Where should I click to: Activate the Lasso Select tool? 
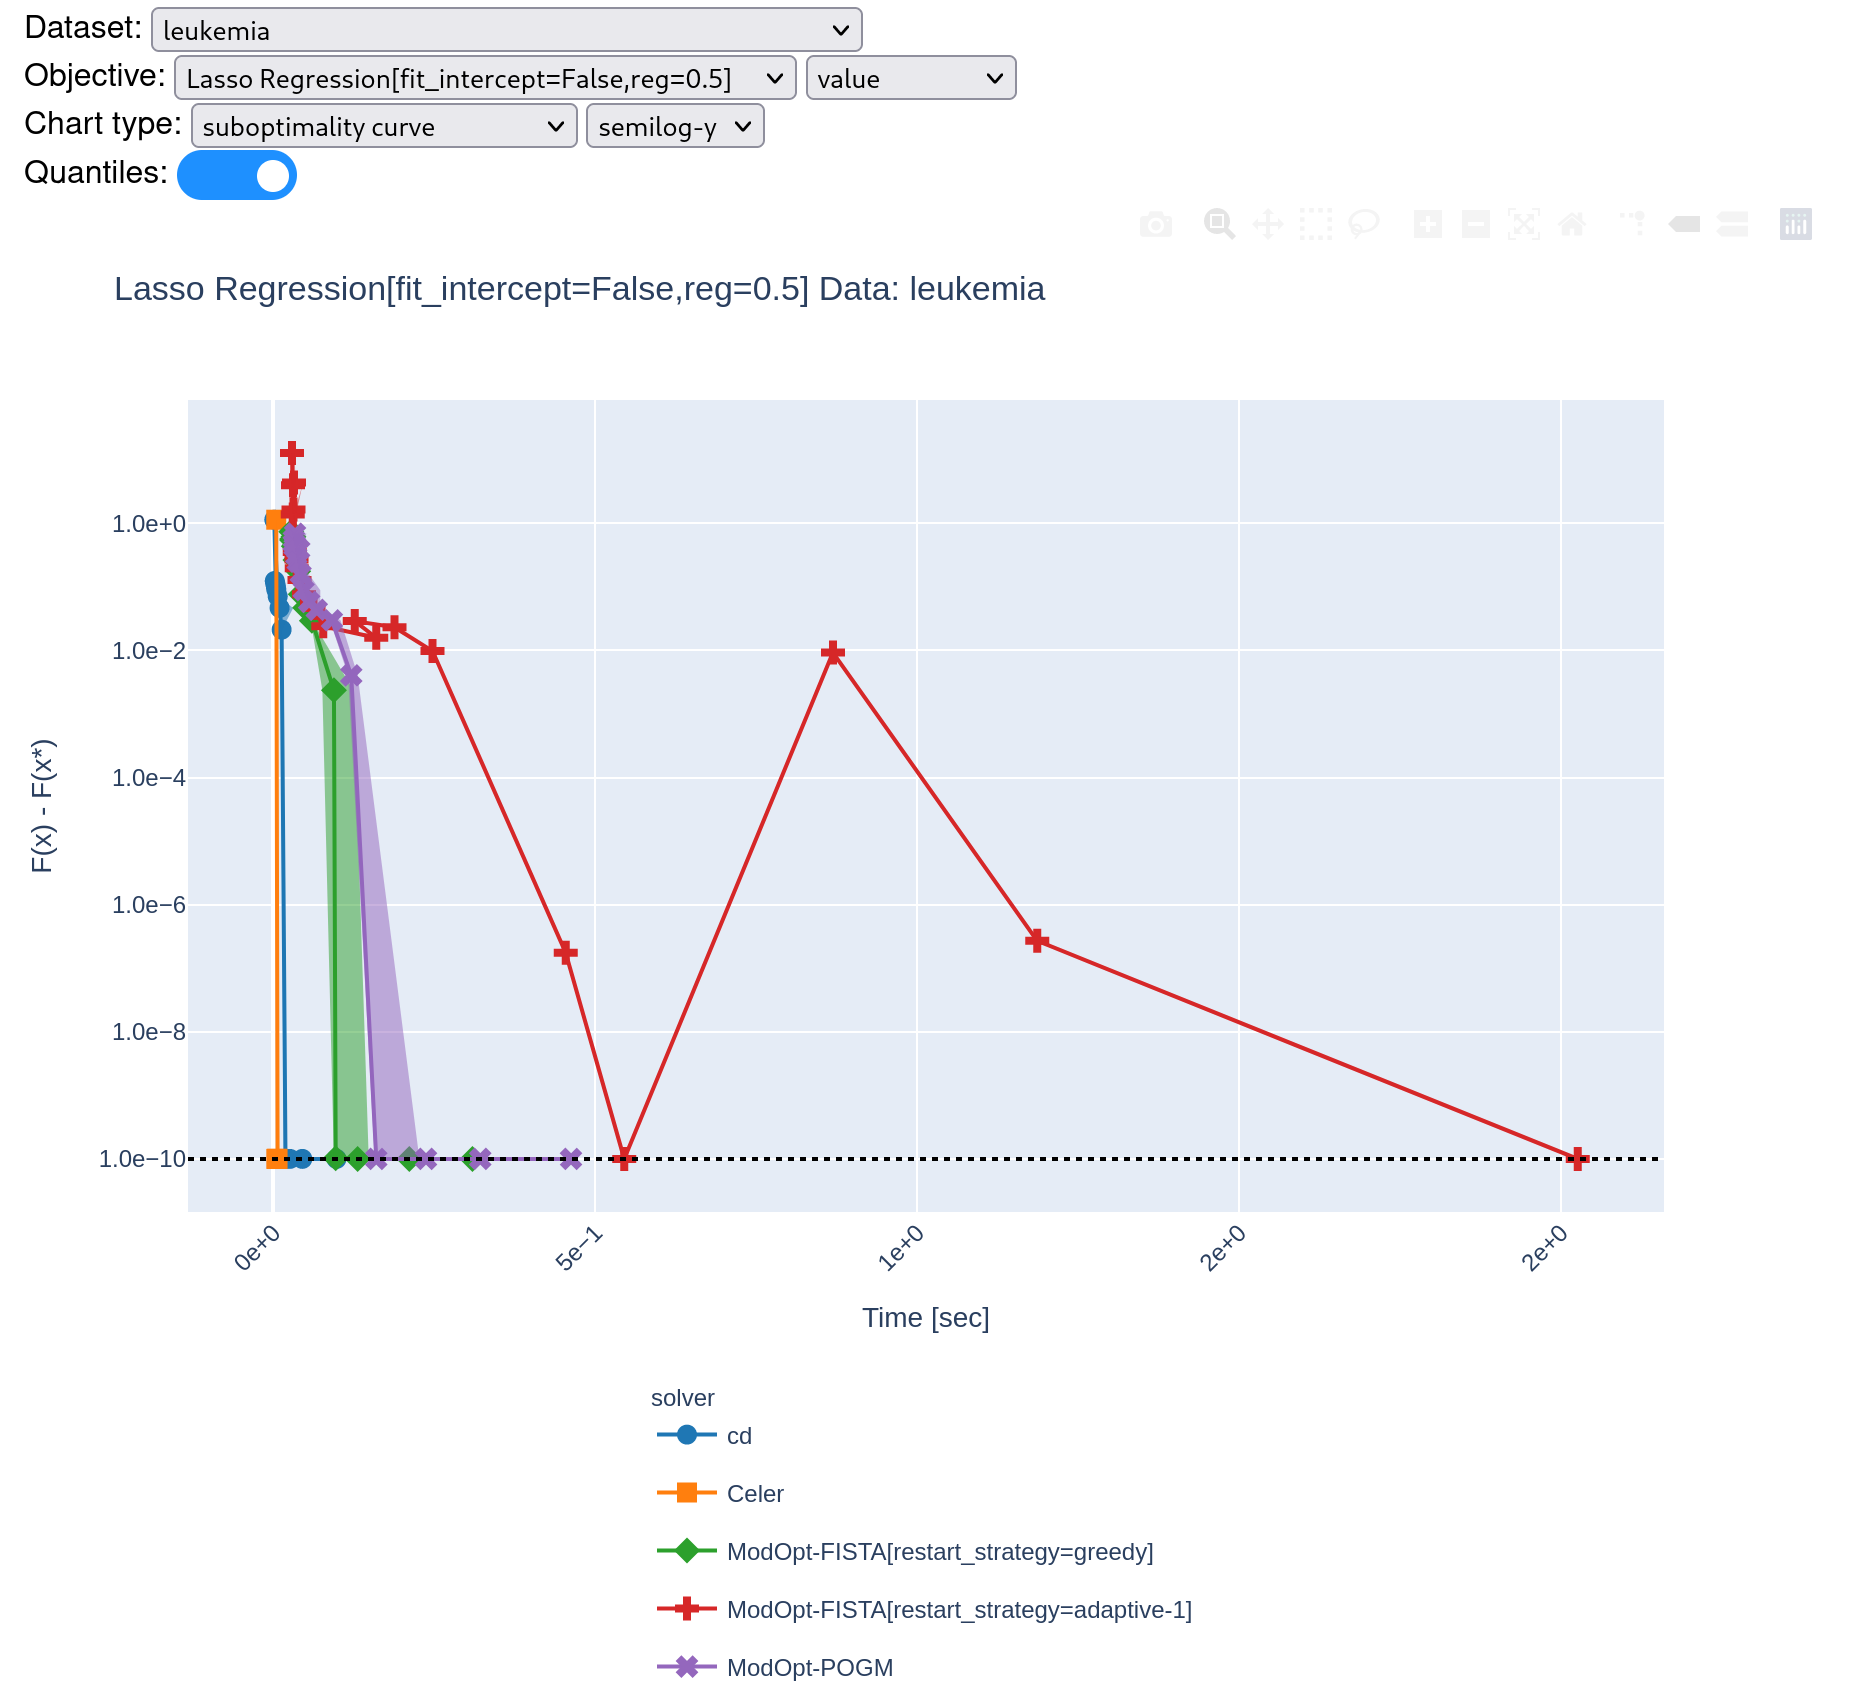pyautogui.click(x=1363, y=224)
